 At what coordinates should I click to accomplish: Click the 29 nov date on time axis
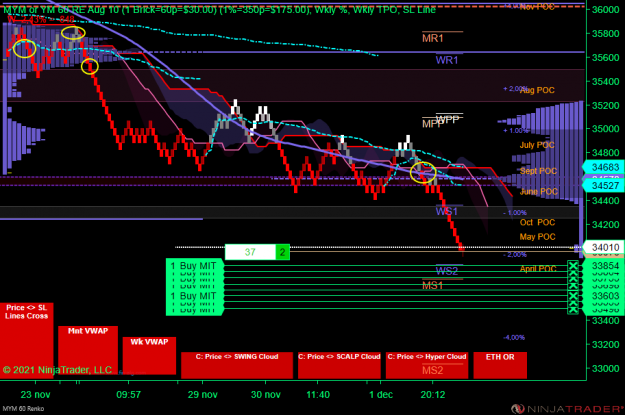(202, 395)
